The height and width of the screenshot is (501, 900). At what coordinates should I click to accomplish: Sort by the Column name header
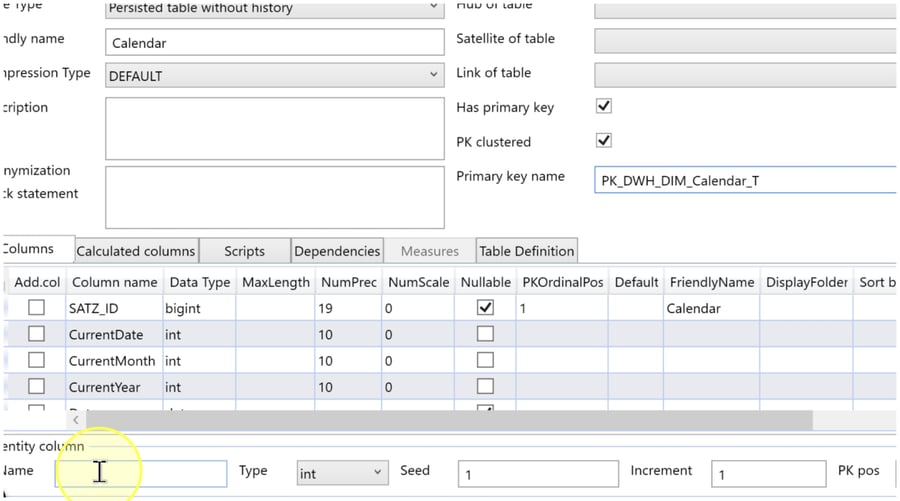[114, 282]
